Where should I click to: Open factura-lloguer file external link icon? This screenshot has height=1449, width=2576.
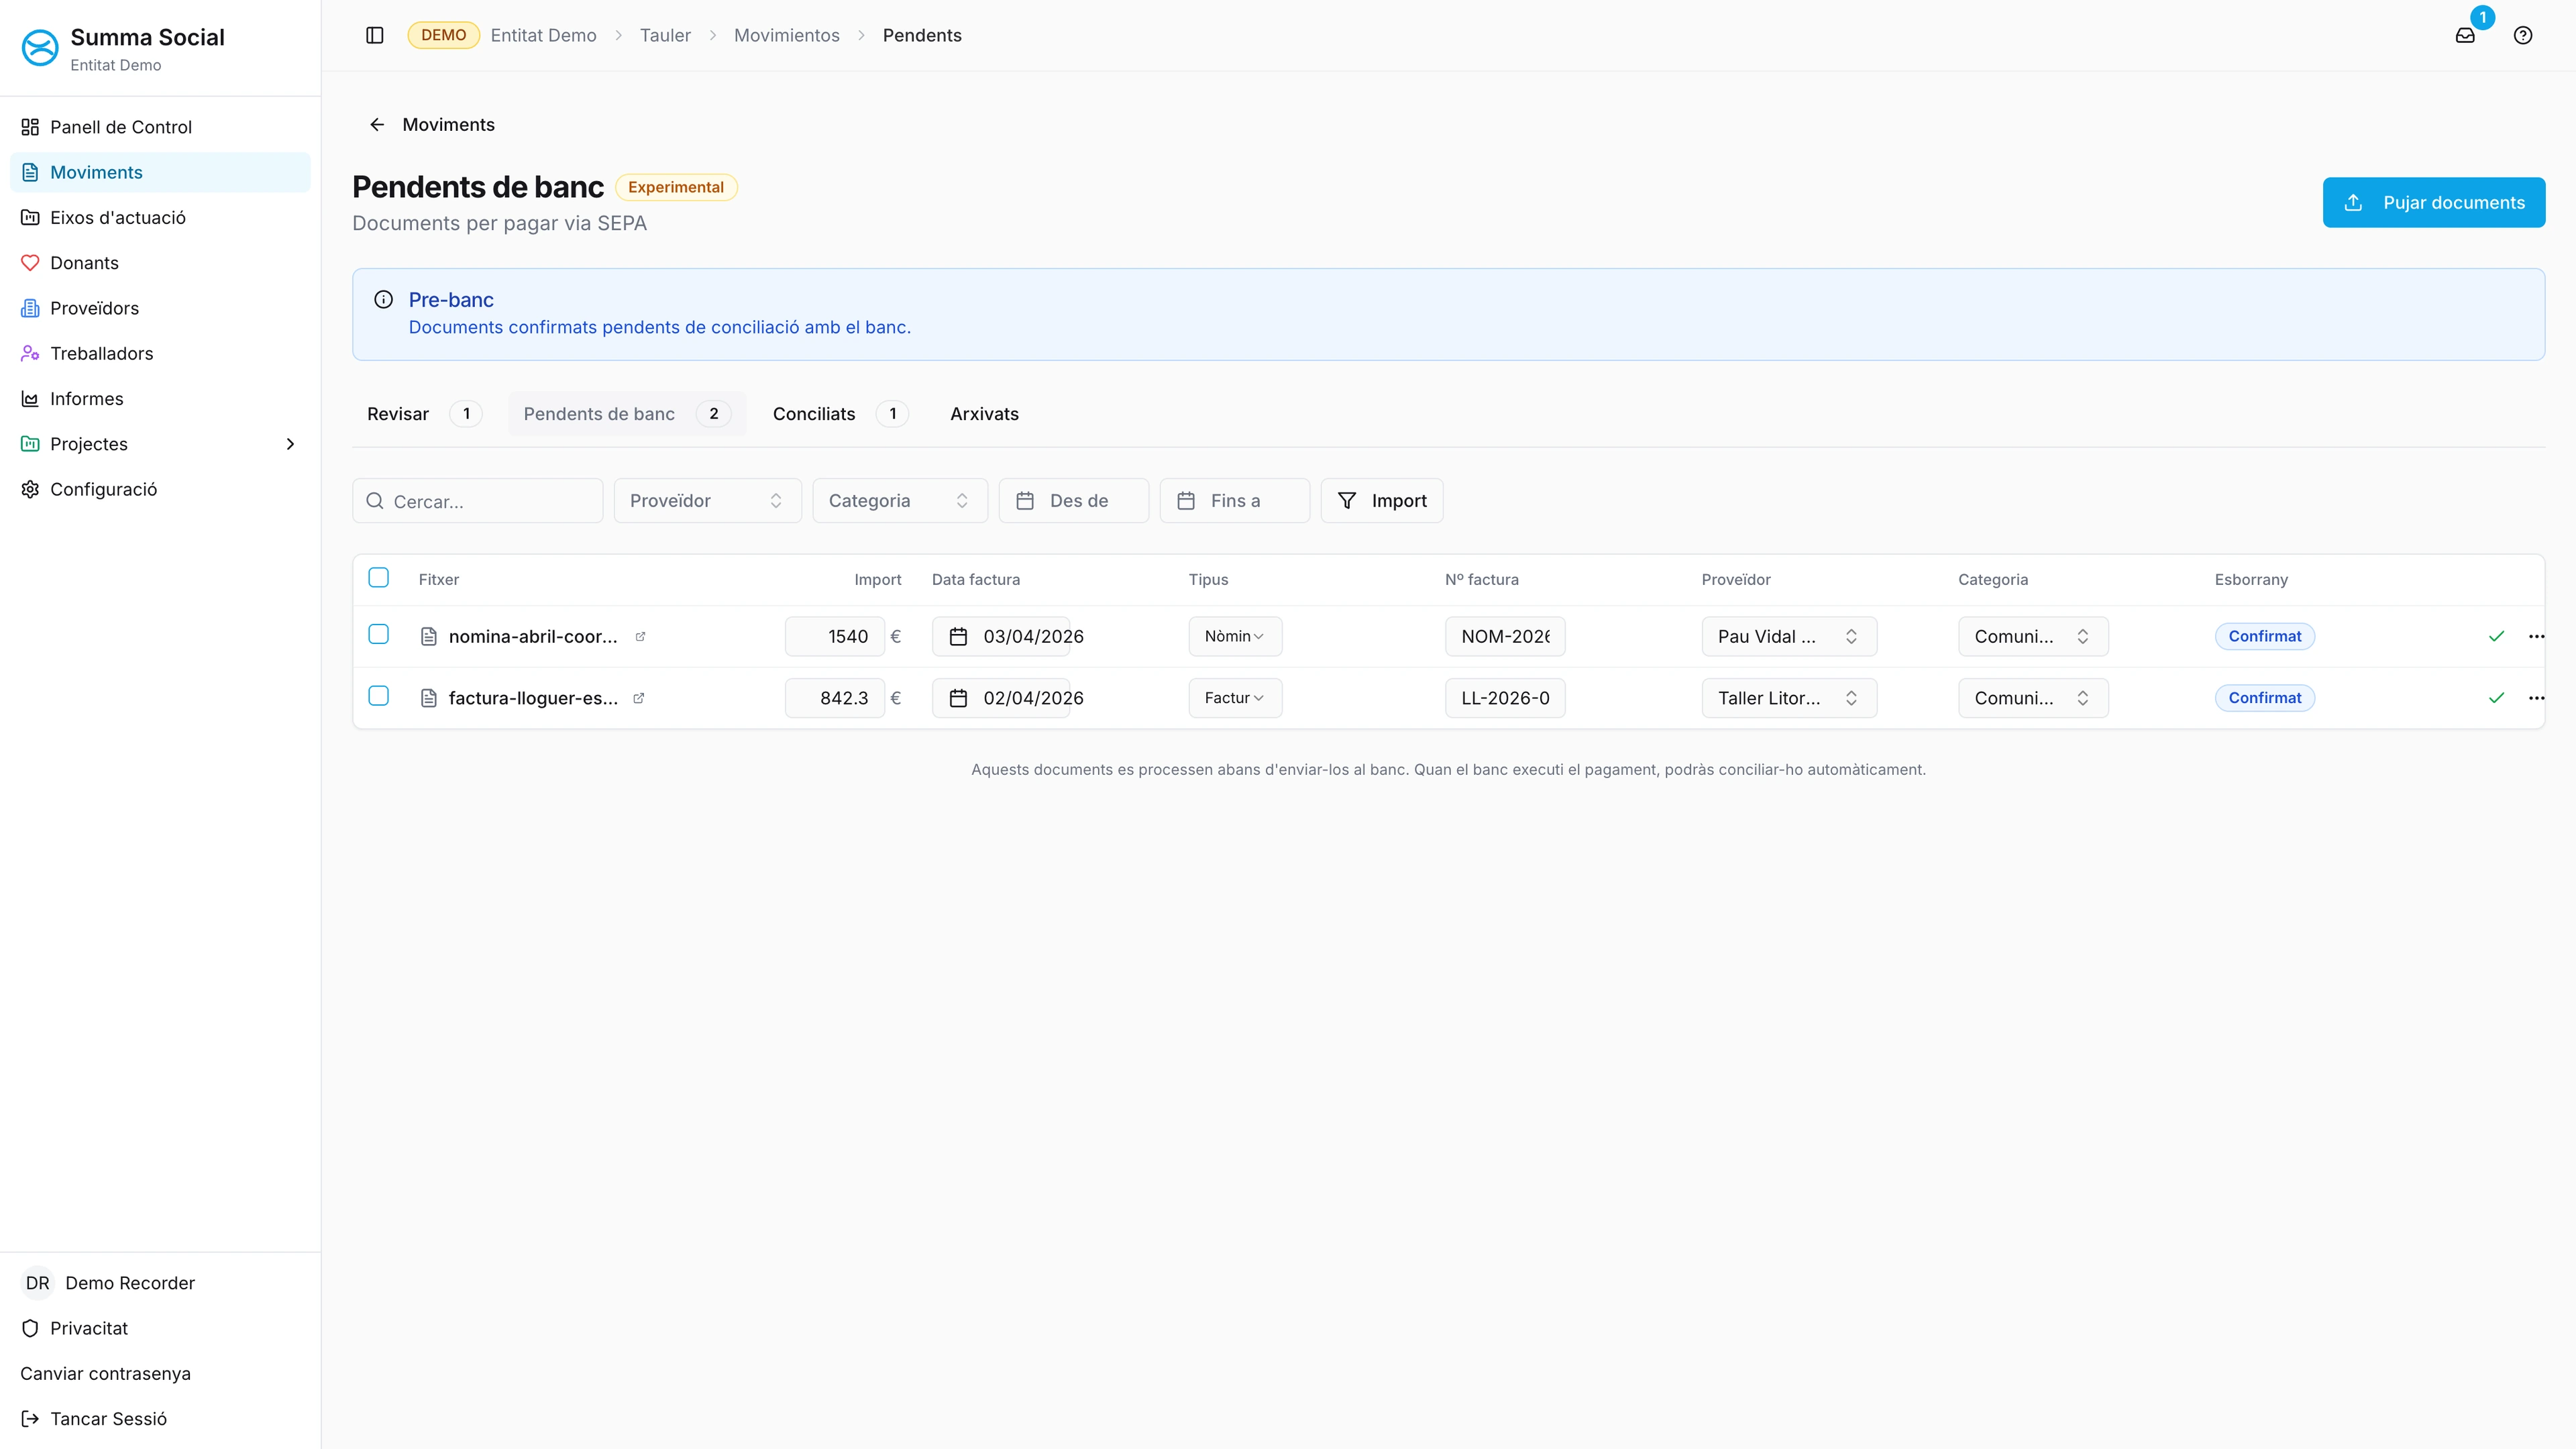[639, 698]
